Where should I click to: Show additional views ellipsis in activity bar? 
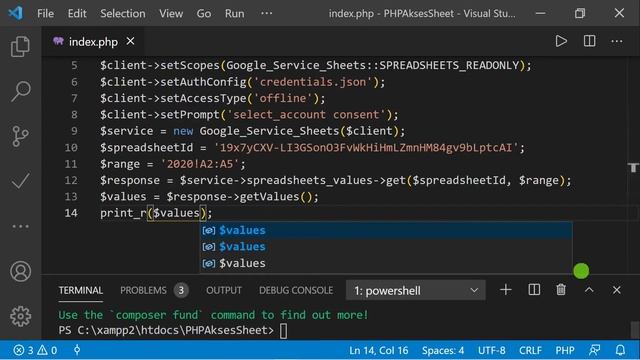pyautogui.click(x=20, y=227)
